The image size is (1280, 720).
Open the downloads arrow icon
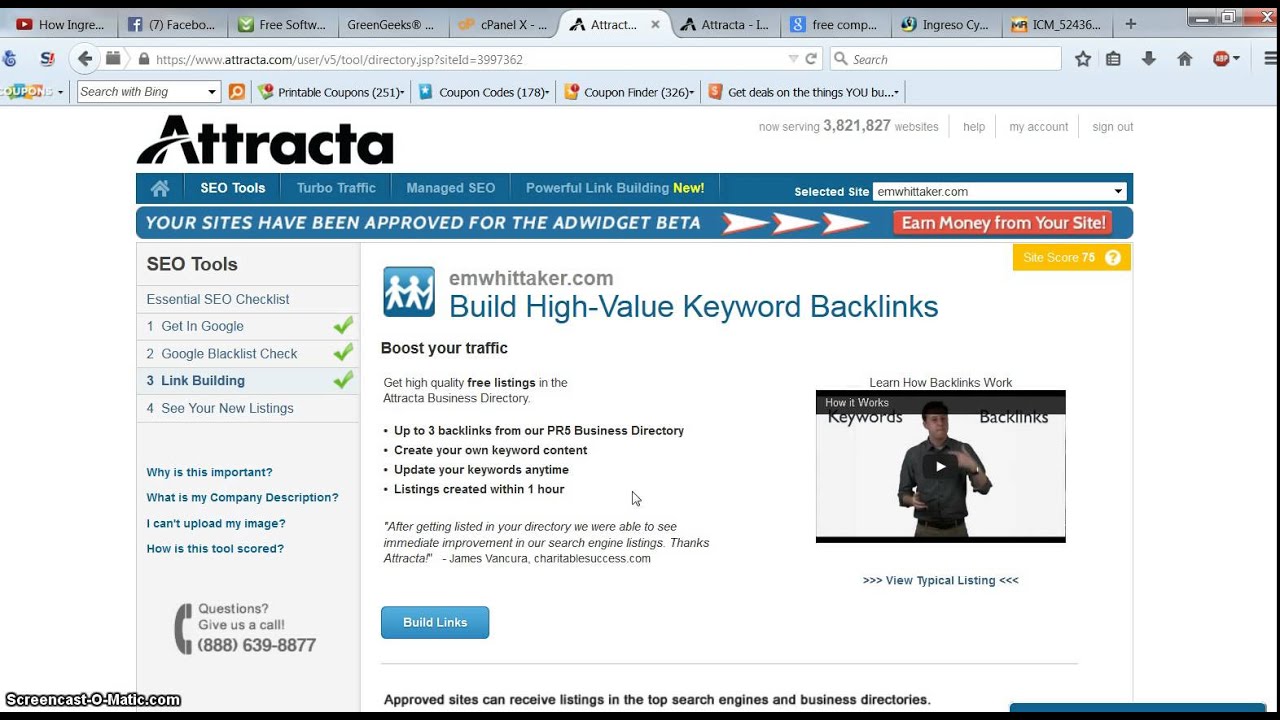[1149, 59]
